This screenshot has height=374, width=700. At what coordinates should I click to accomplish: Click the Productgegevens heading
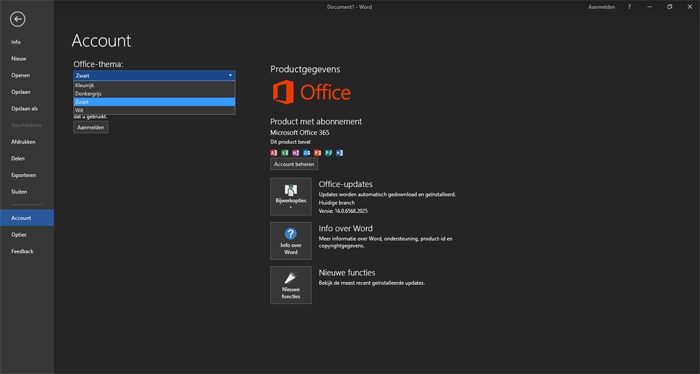click(x=305, y=69)
